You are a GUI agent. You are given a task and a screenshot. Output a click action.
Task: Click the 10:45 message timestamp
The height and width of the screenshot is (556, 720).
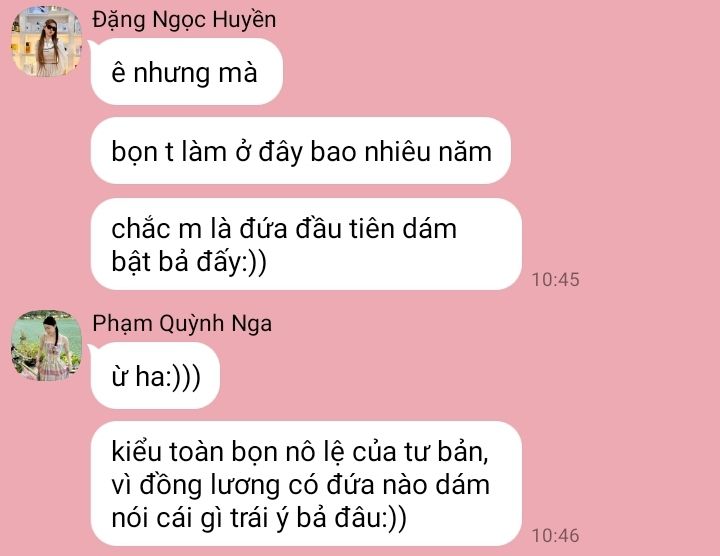click(x=556, y=280)
